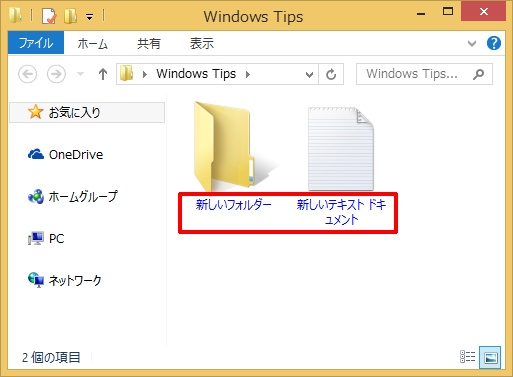Select the 新しいテキスト ドキュメント file thumbnail
This screenshot has height=377, width=513.
click(341, 148)
